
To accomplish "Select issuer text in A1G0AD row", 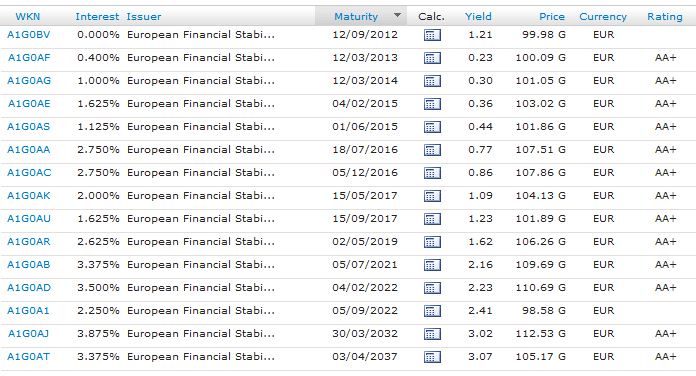I will 201,288.
